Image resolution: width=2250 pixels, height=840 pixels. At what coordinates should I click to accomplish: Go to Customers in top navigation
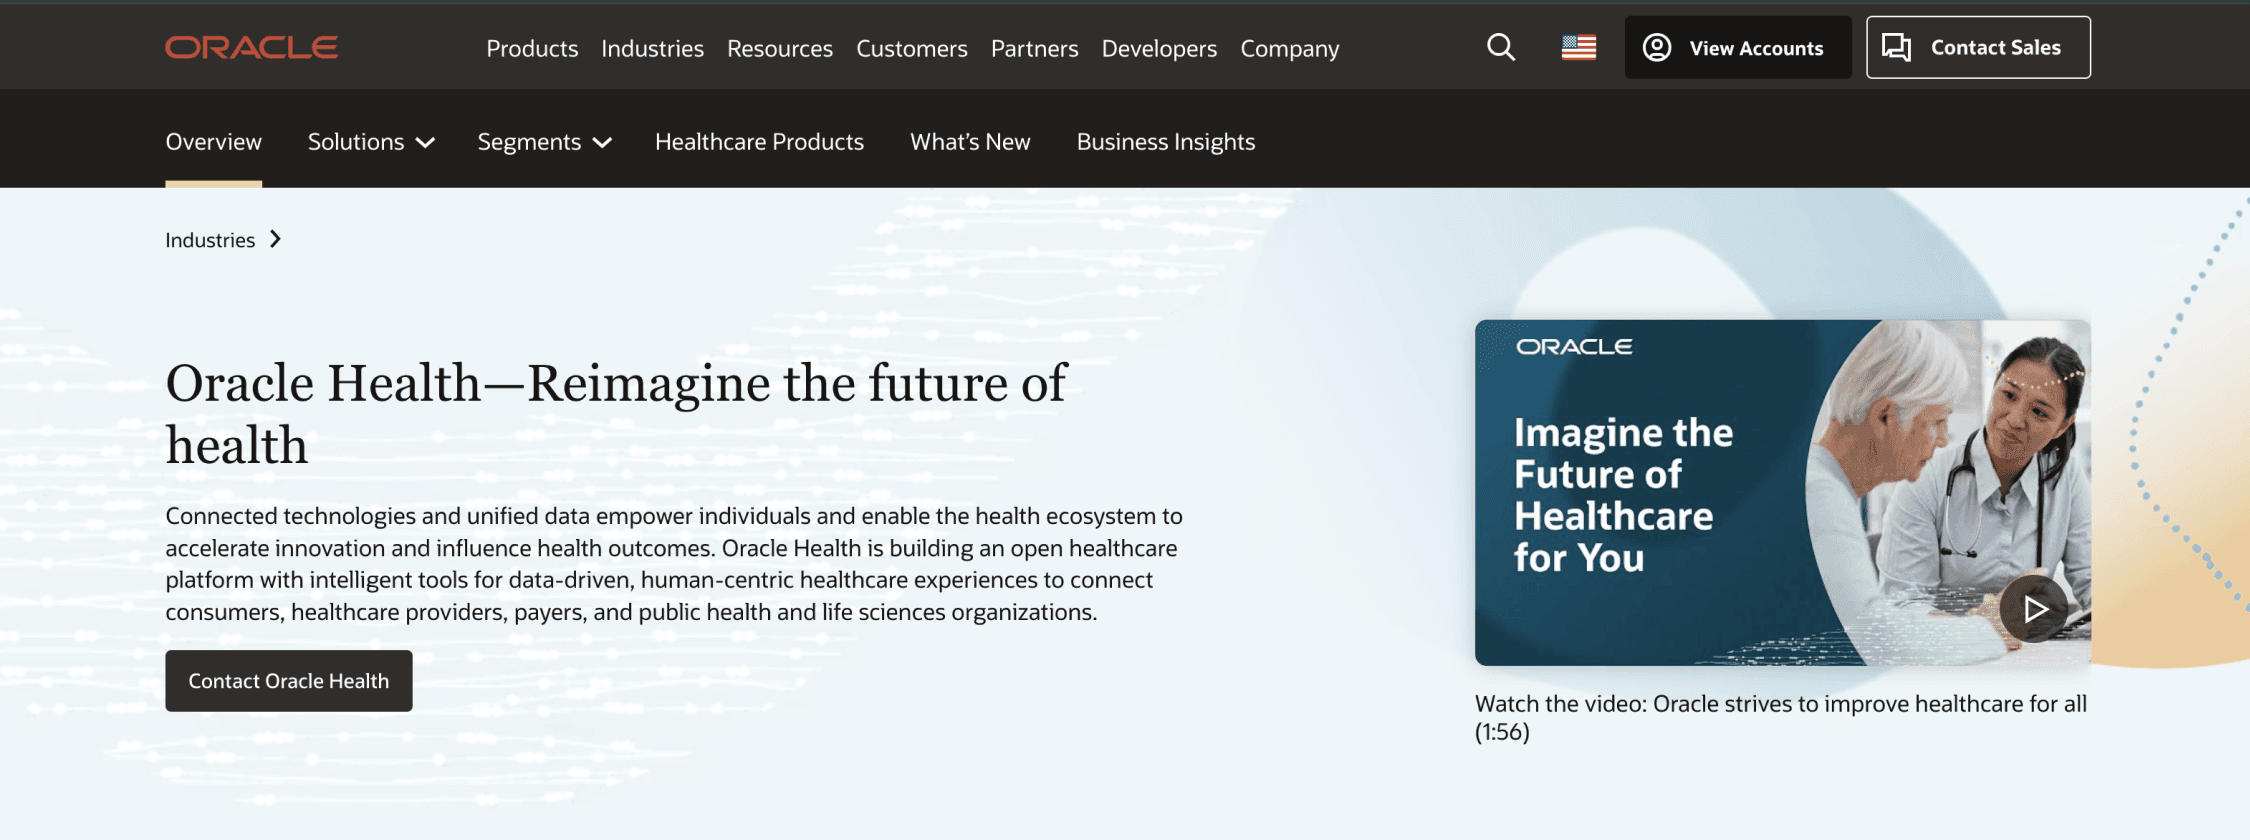pos(911,48)
